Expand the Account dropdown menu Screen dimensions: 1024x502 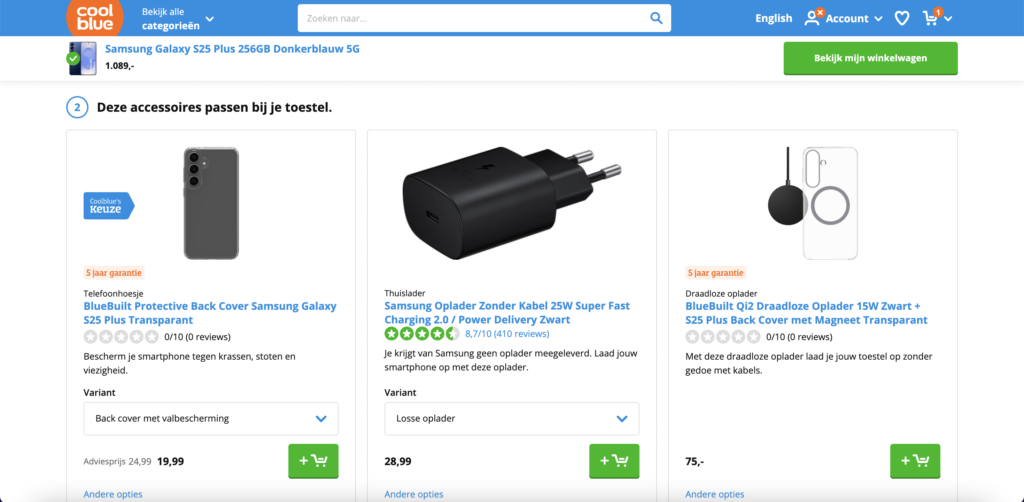[x=878, y=18]
